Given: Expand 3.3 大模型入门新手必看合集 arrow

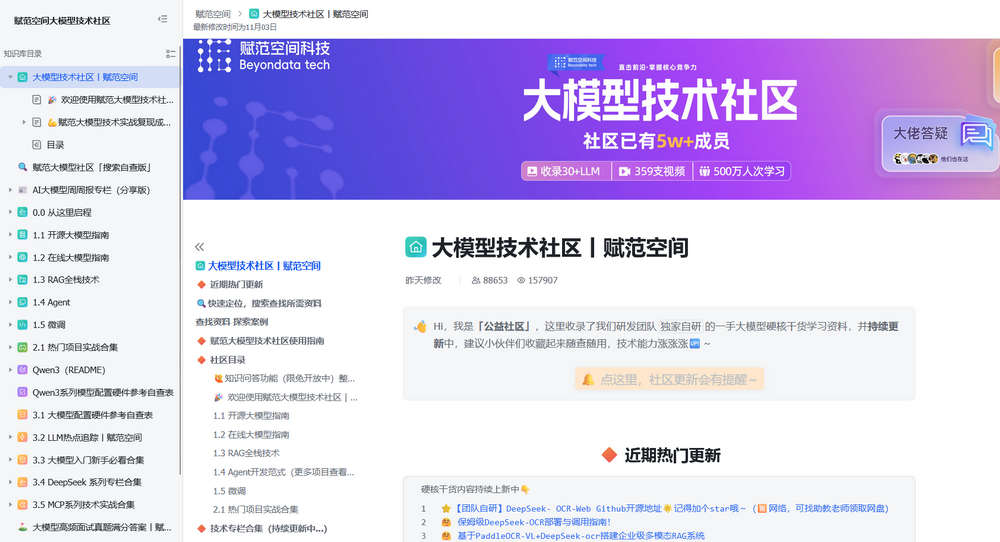Looking at the screenshot, I should (10, 460).
